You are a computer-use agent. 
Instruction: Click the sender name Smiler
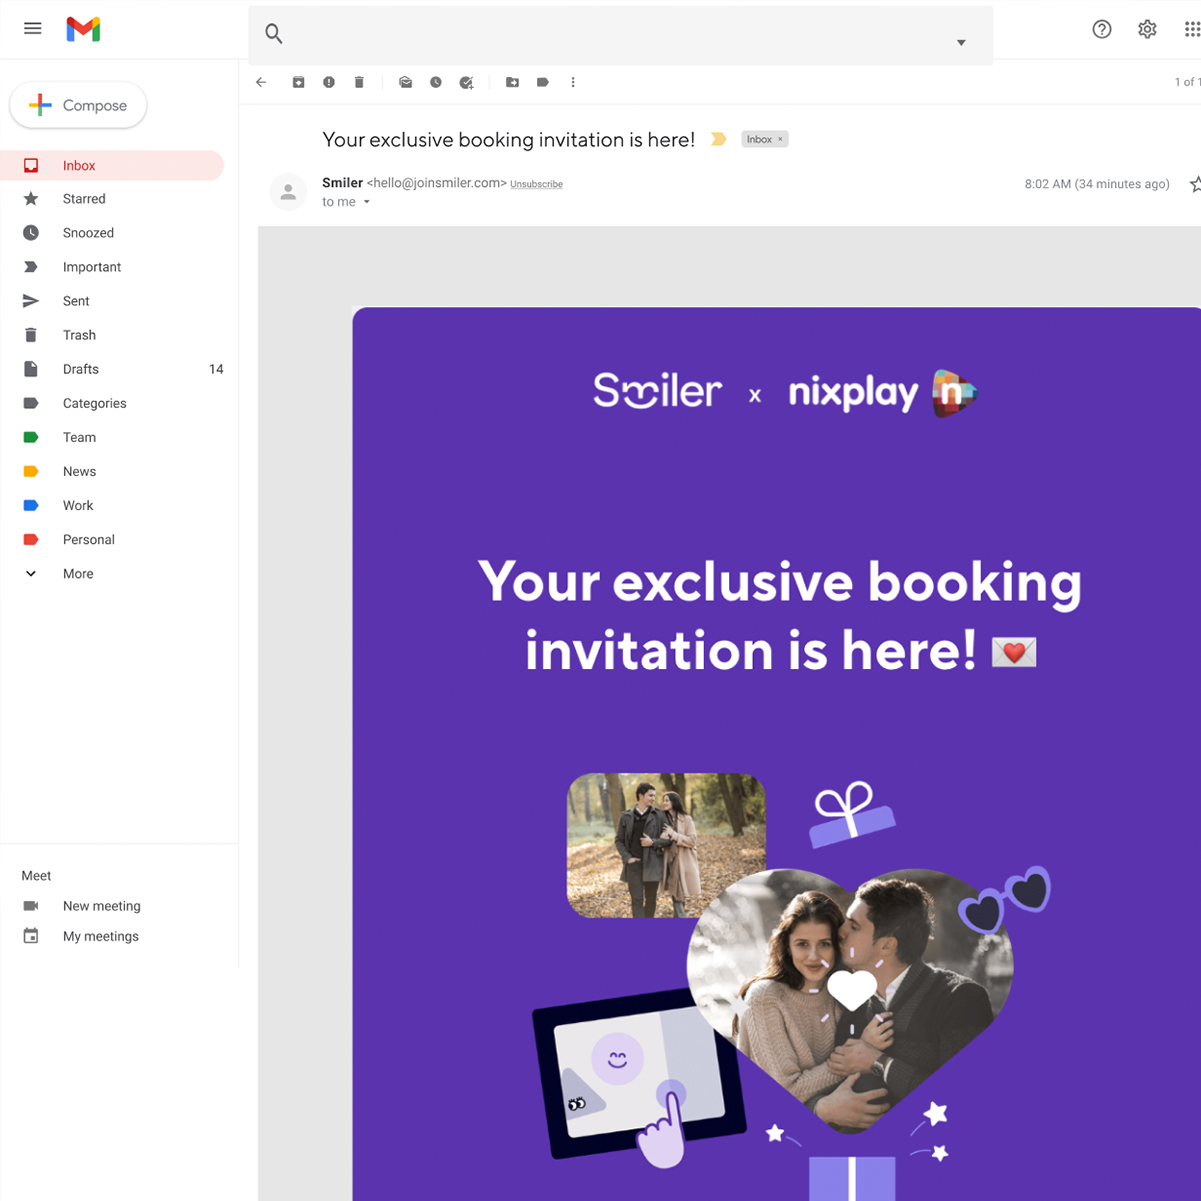(x=342, y=183)
